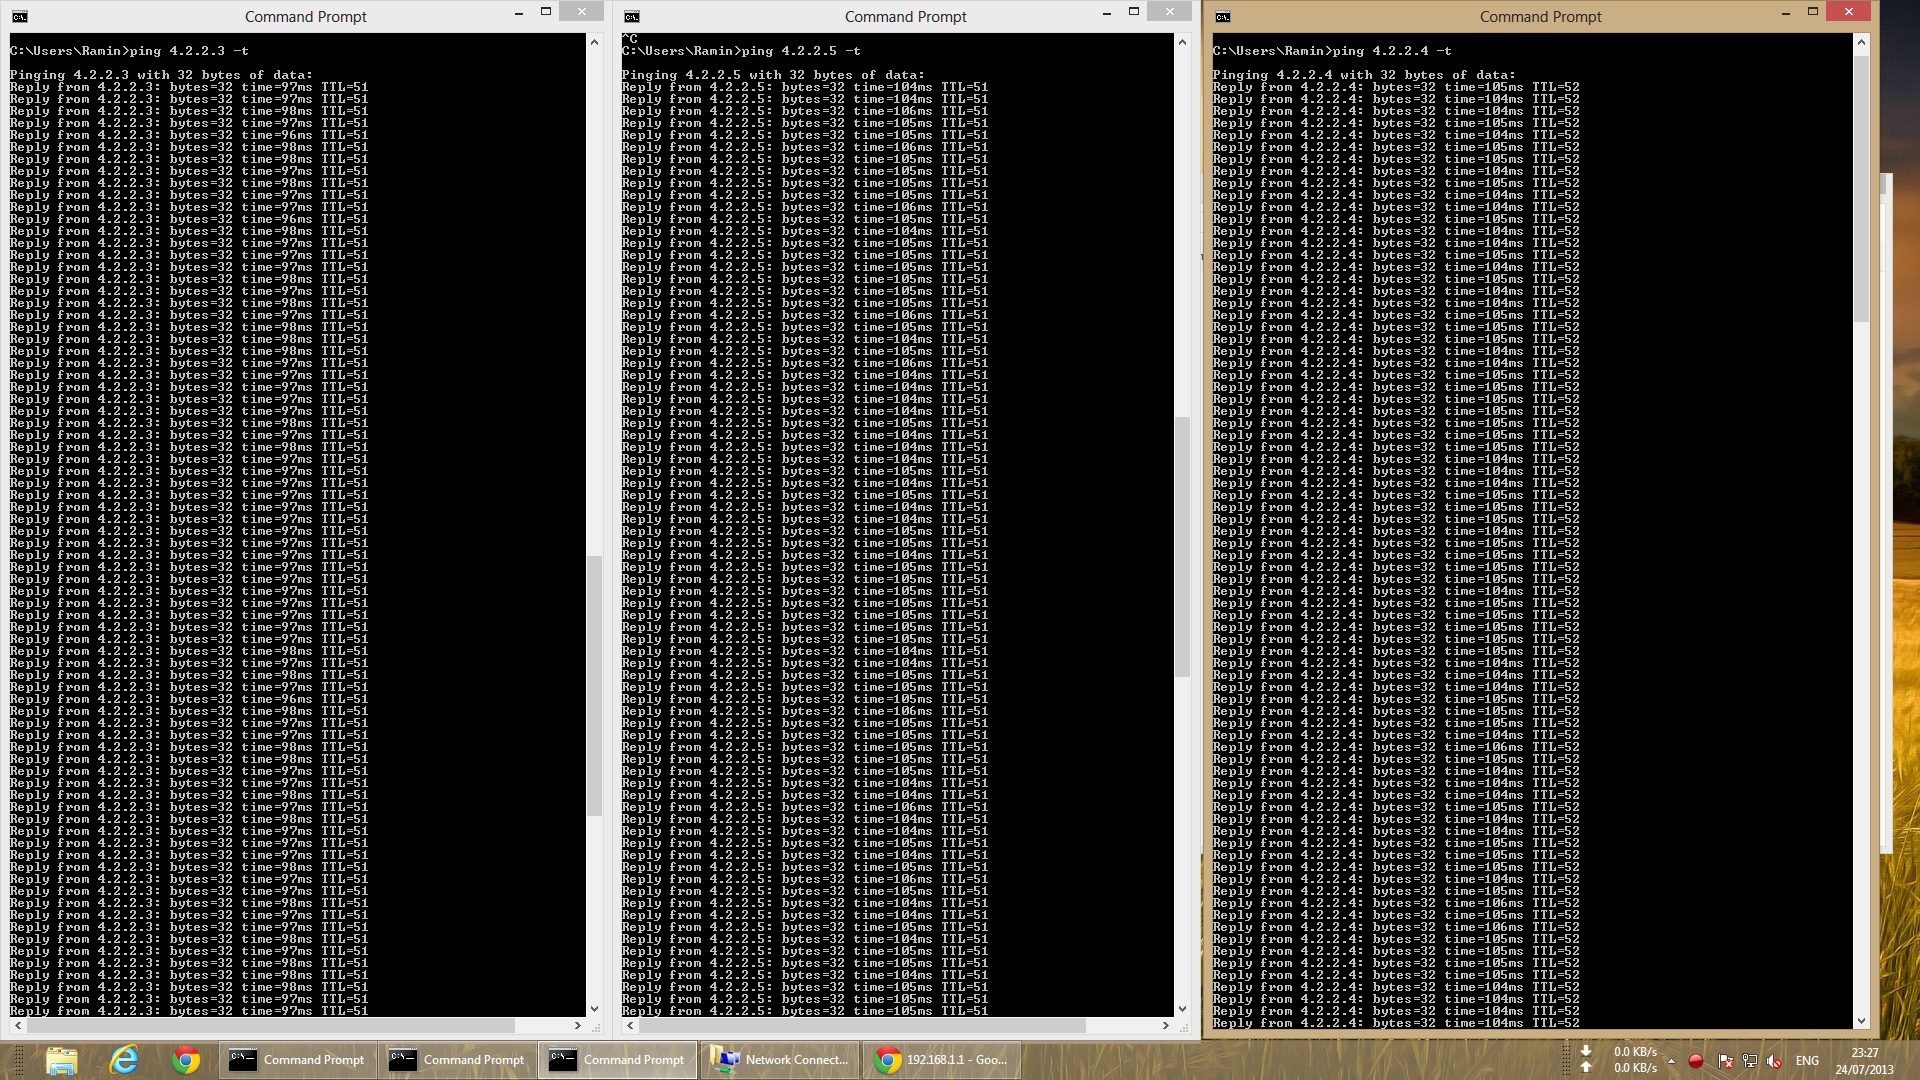Click 'Pinging 4.2.2.5 with 32 bytes of data:'

click(773, 75)
